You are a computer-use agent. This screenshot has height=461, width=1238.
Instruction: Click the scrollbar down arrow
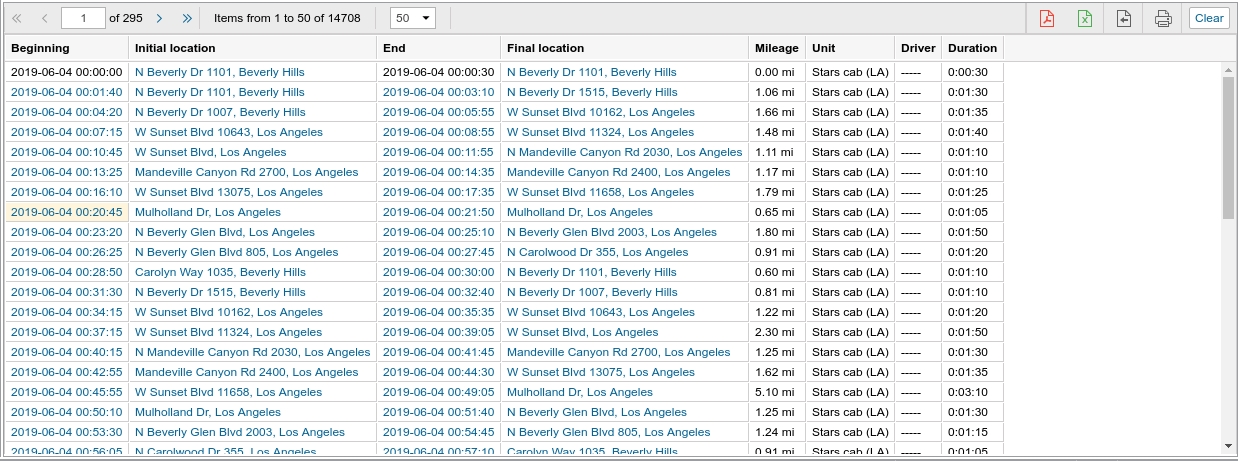point(1228,445)
